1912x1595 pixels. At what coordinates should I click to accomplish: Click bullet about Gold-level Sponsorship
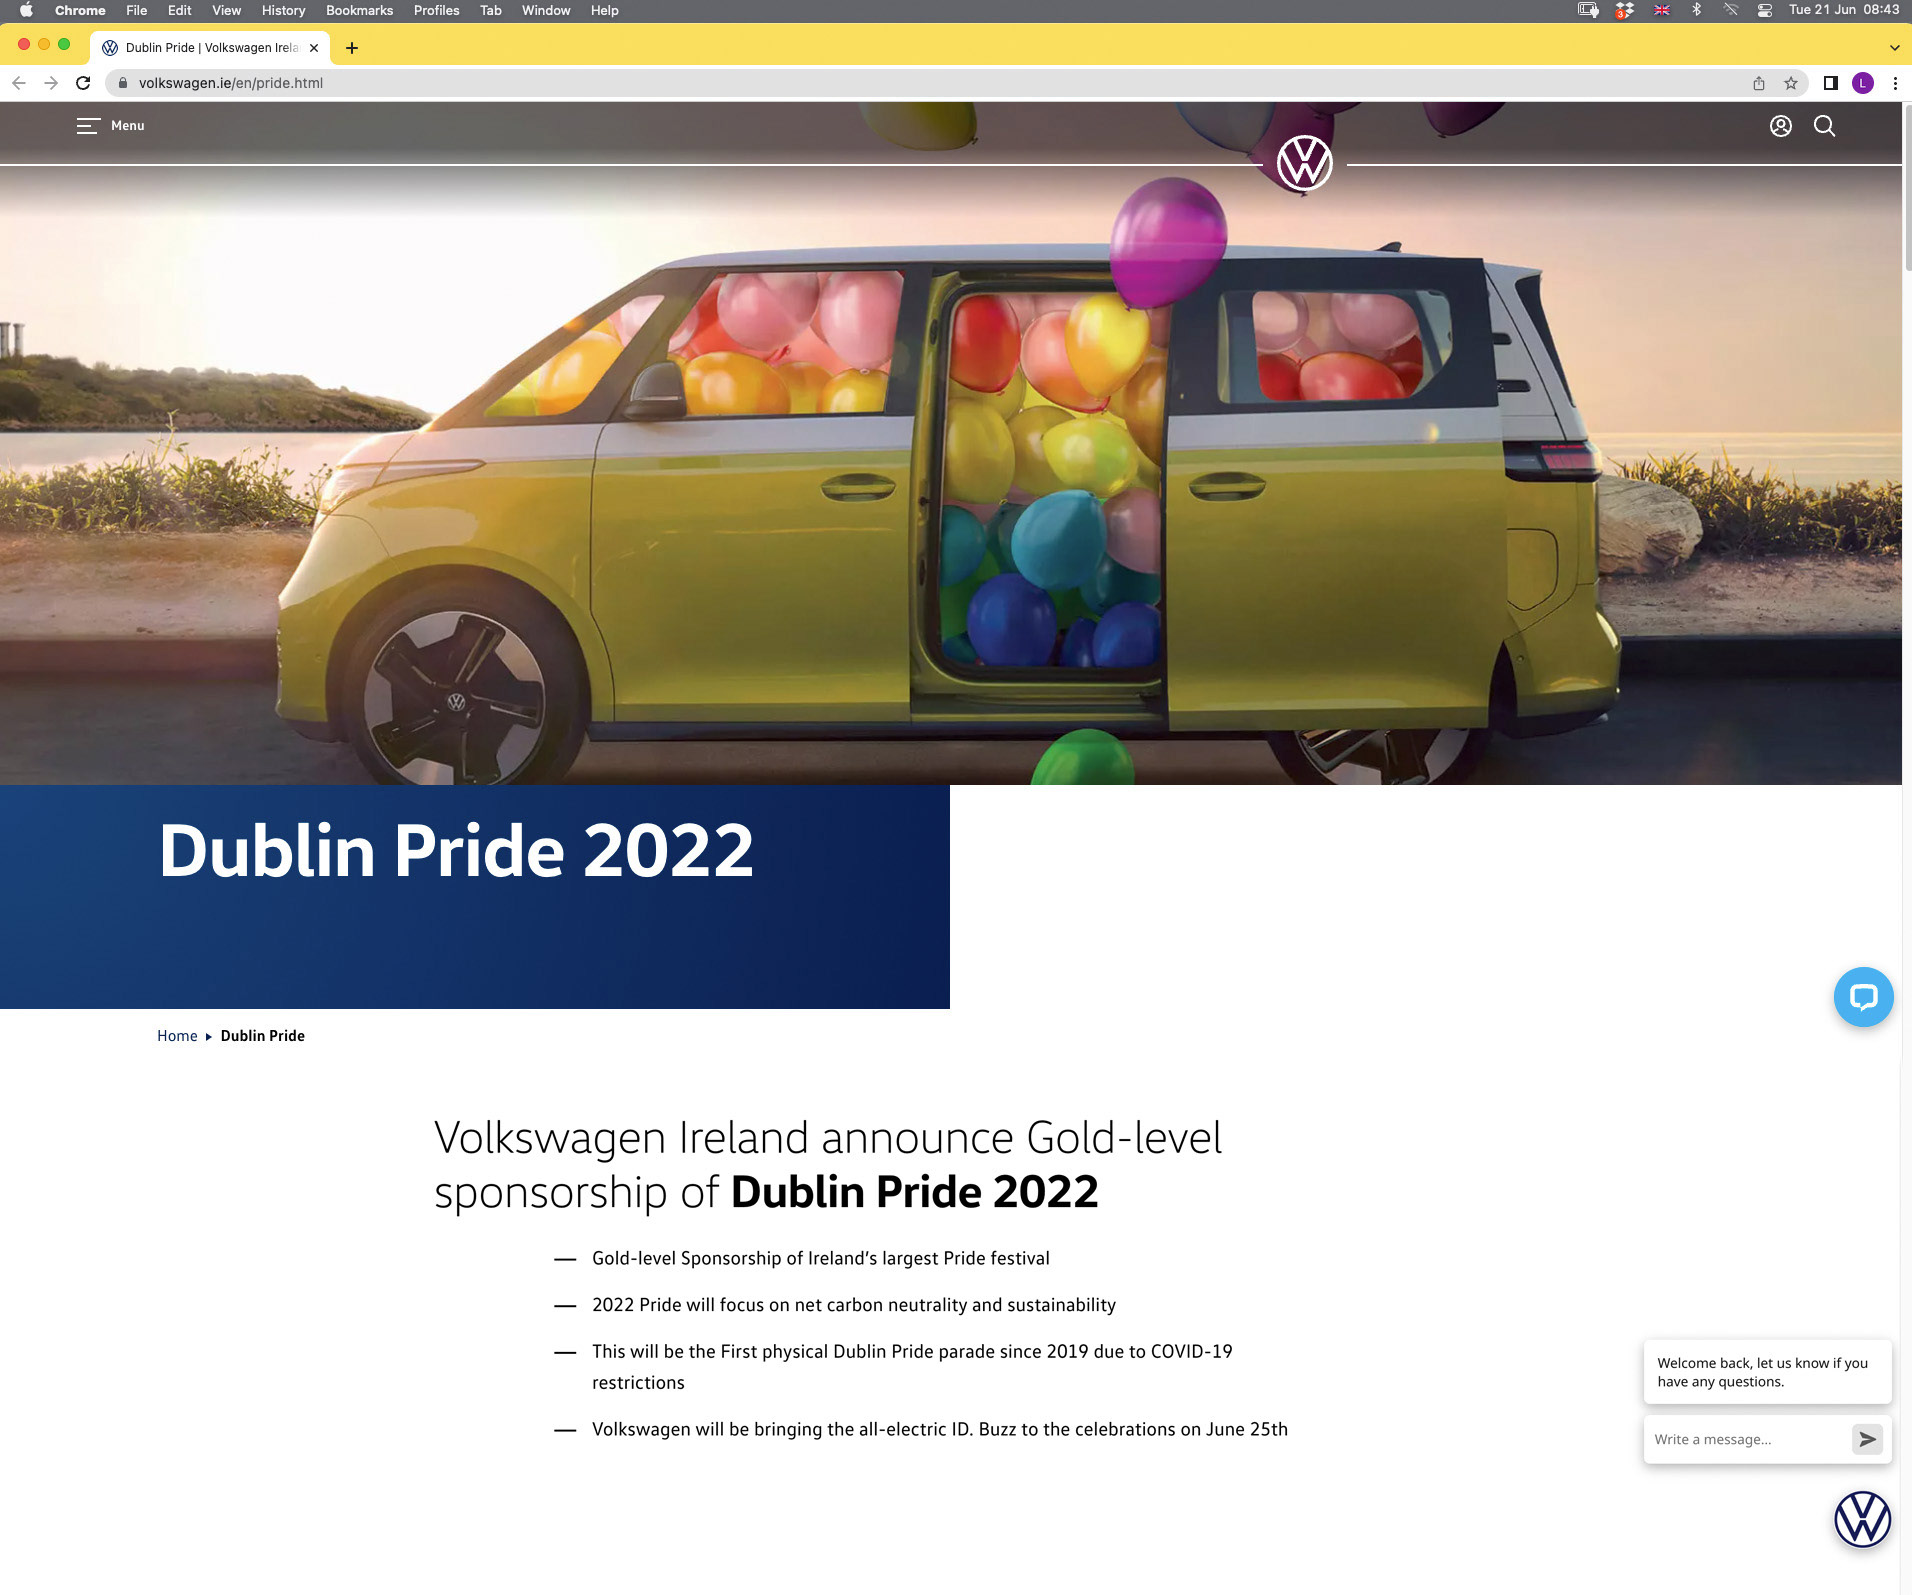820,1258
